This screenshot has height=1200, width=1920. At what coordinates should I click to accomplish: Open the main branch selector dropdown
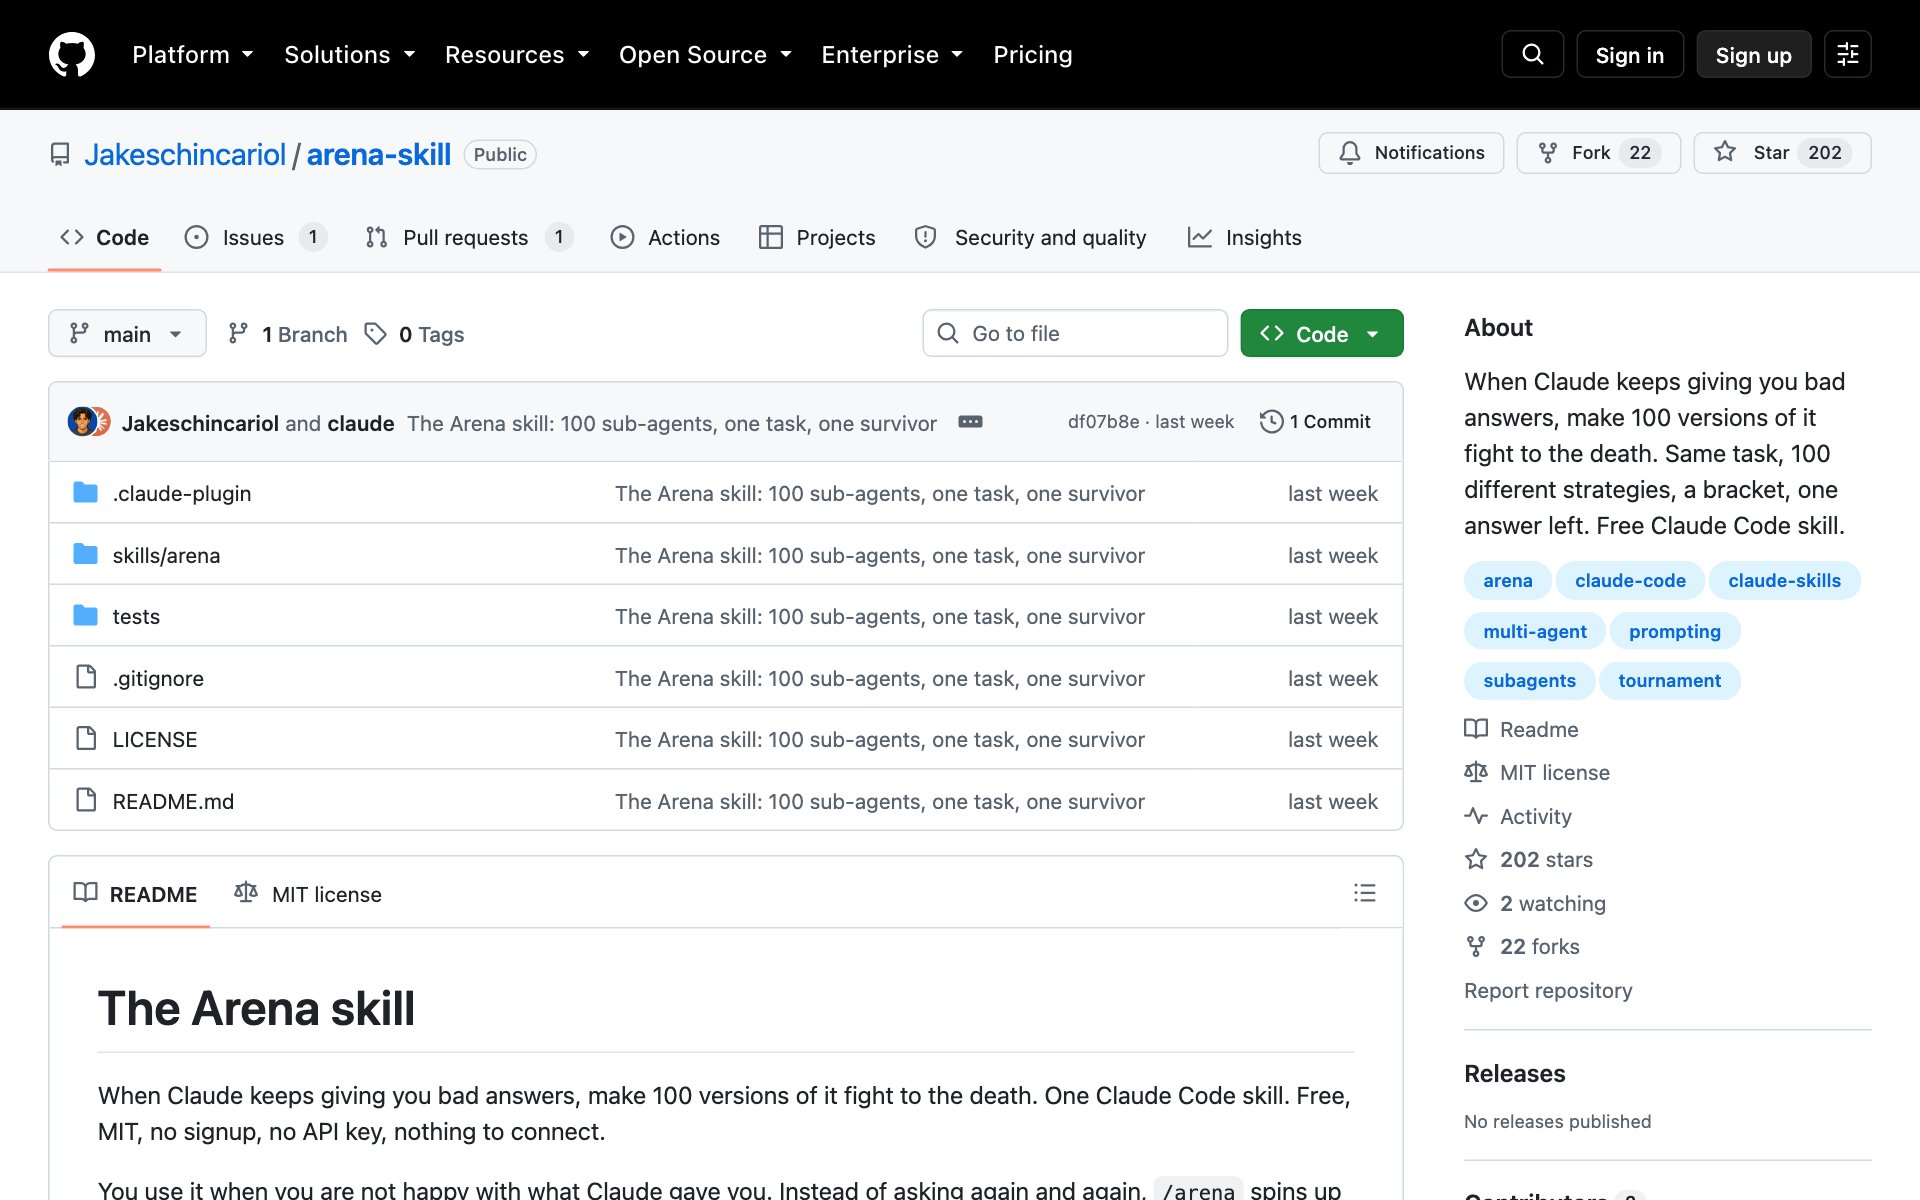click(127, 334)
